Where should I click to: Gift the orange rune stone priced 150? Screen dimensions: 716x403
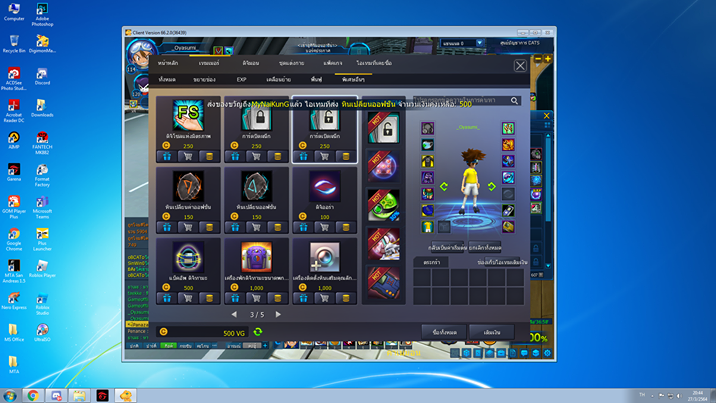[167, 227]
